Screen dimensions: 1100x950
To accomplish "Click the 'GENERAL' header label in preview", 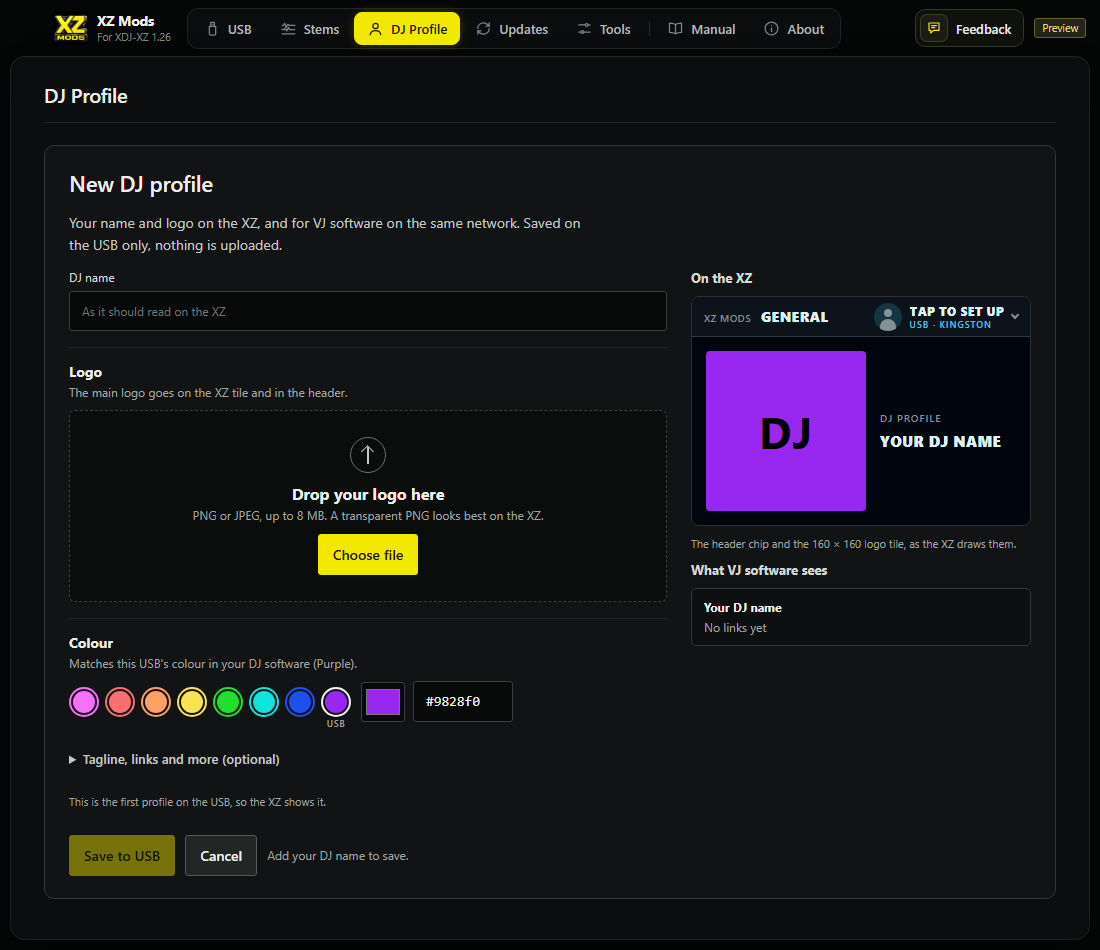I will 794,317.
